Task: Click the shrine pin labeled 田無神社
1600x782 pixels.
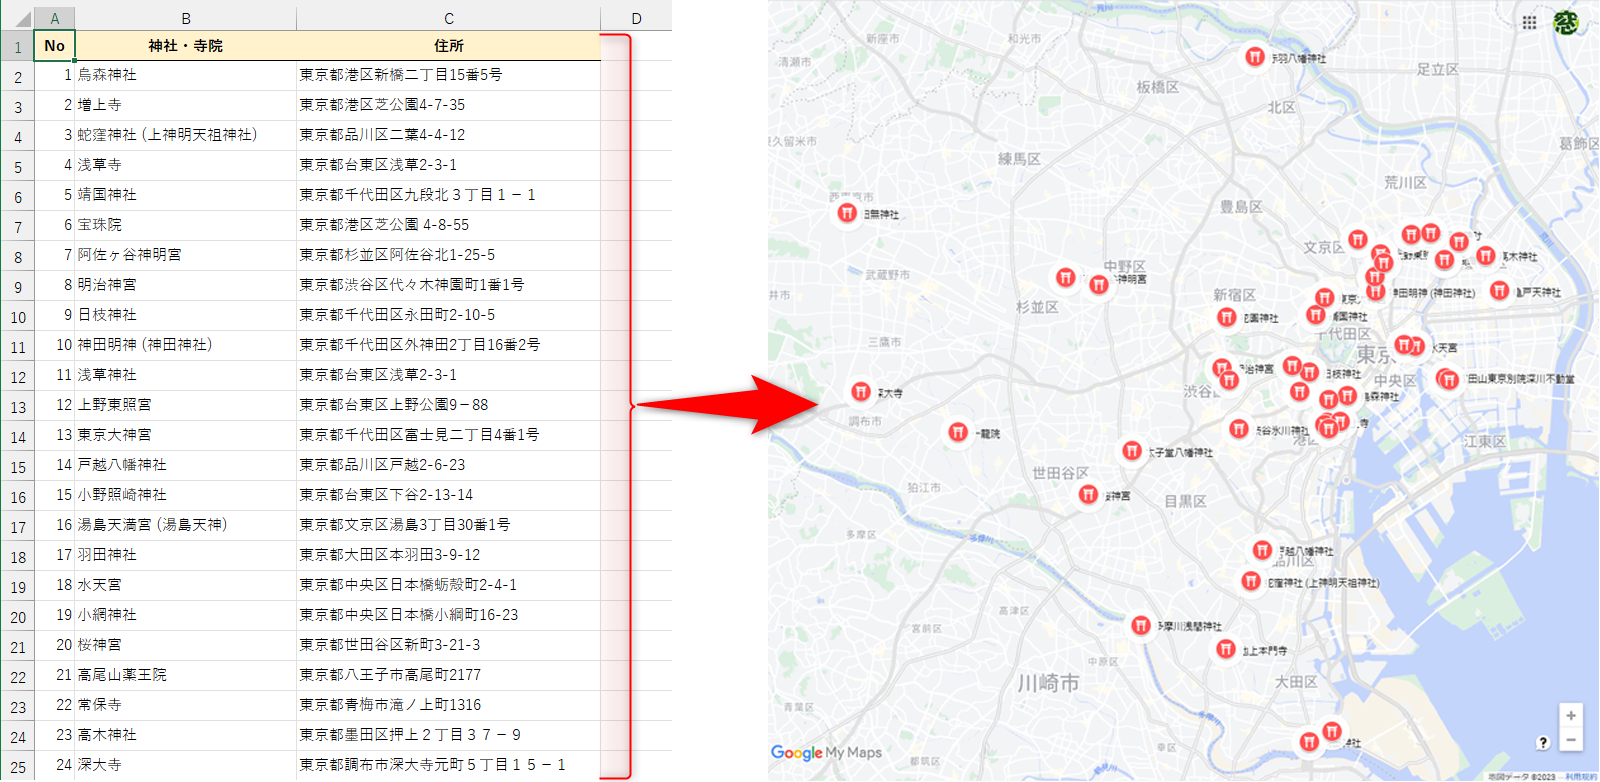Action: click(x=847, y=213)
